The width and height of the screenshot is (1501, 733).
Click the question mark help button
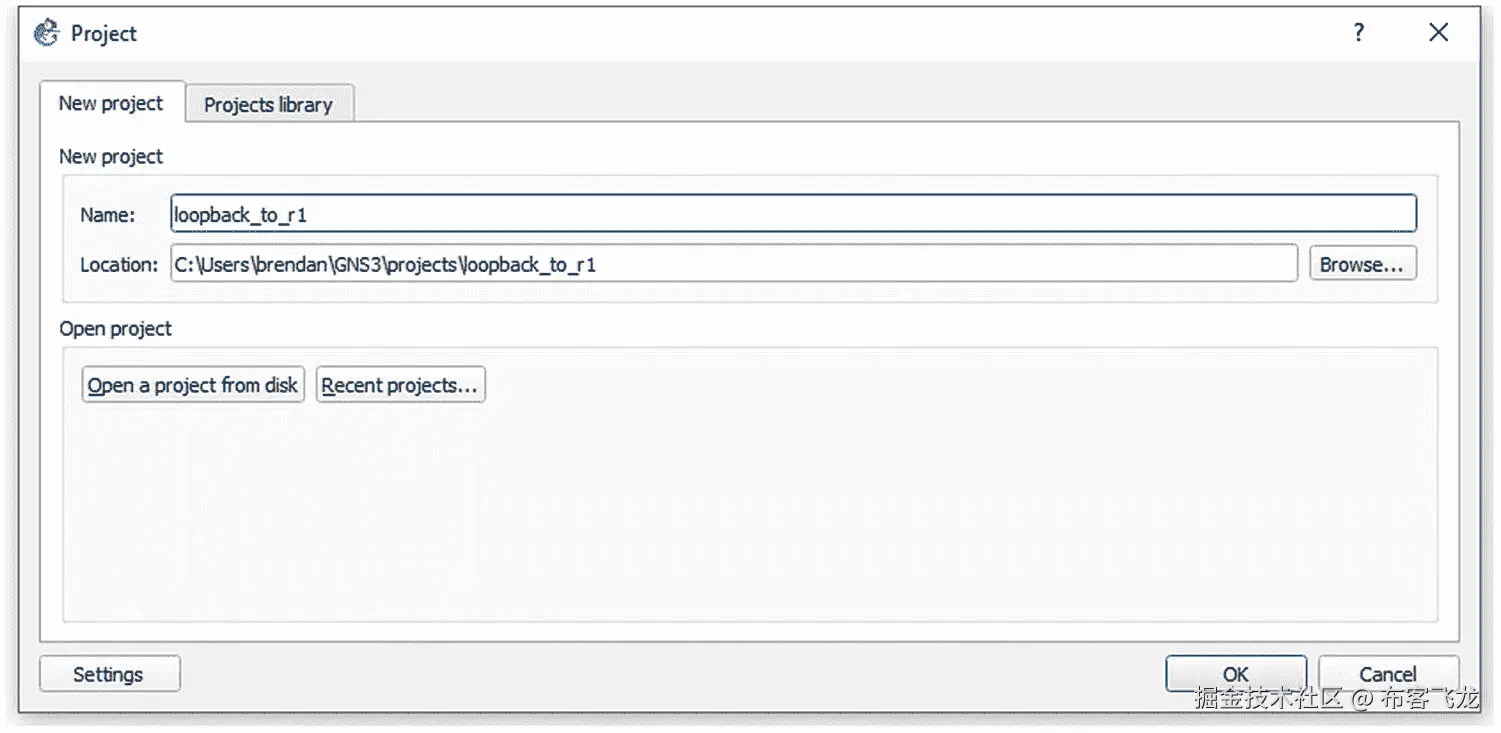pos(1358,33)
